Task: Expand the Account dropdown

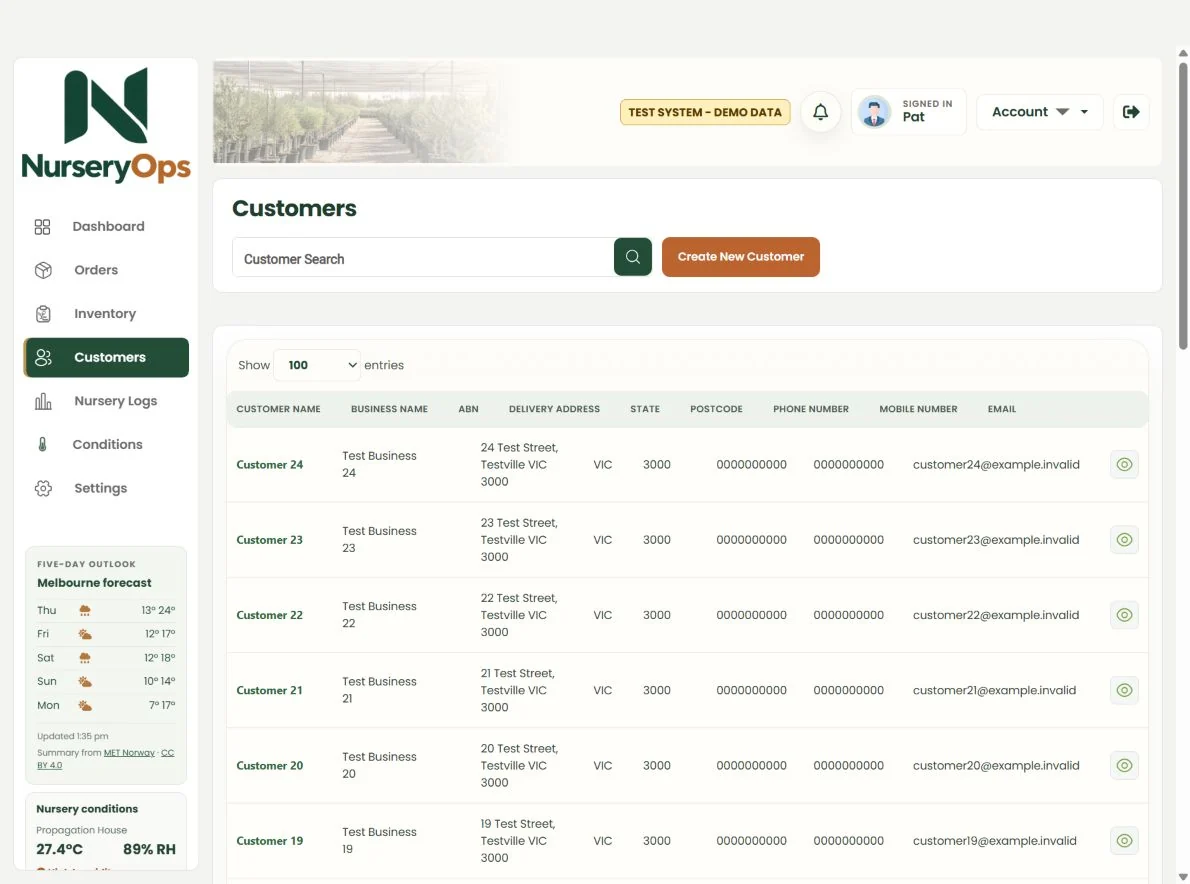Action: click(1039, 112)
